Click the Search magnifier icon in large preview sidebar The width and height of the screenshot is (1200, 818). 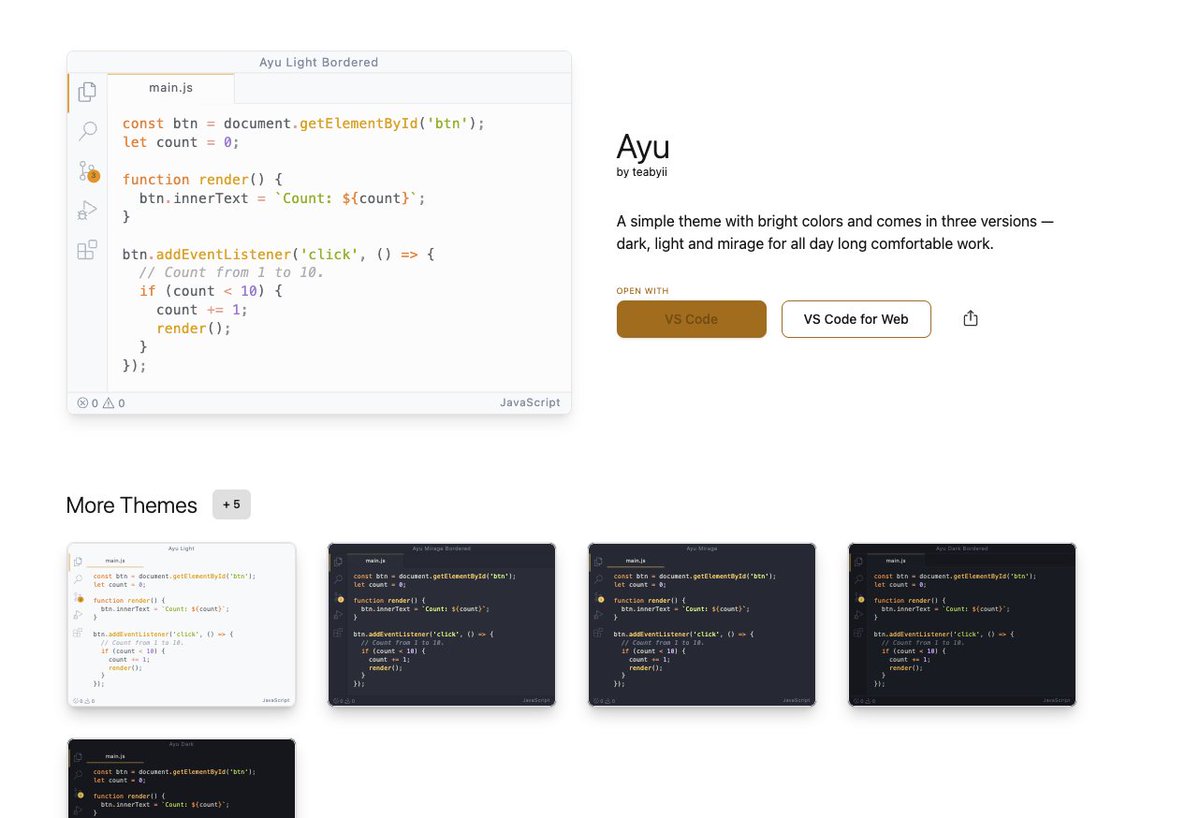pyautogui.click(x=87, y=131)
